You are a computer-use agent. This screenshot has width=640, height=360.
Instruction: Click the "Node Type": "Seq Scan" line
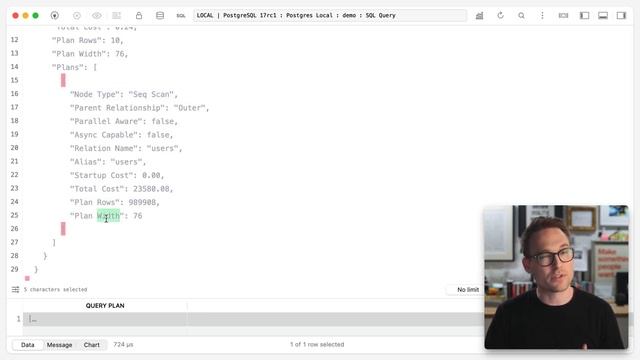(124, 94)
